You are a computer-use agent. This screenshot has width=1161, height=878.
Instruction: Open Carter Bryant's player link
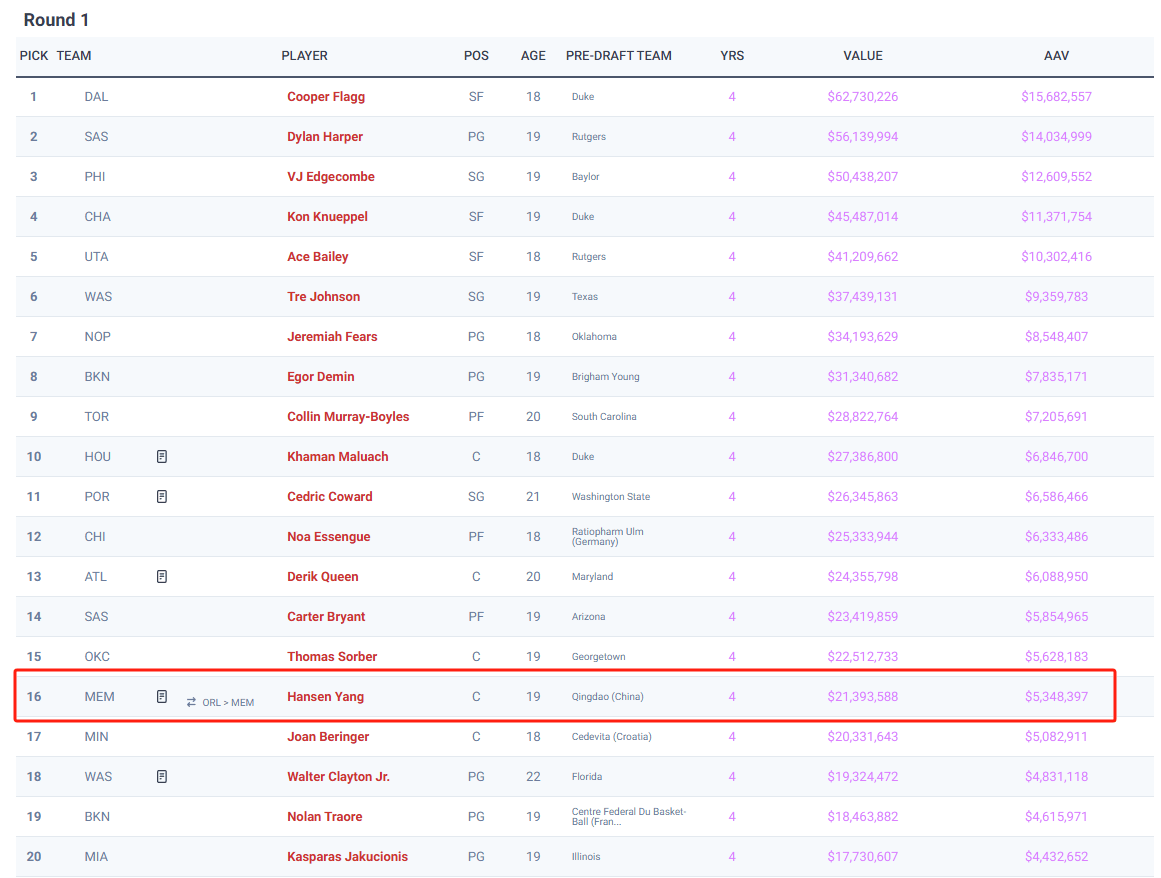coord(326,617)
